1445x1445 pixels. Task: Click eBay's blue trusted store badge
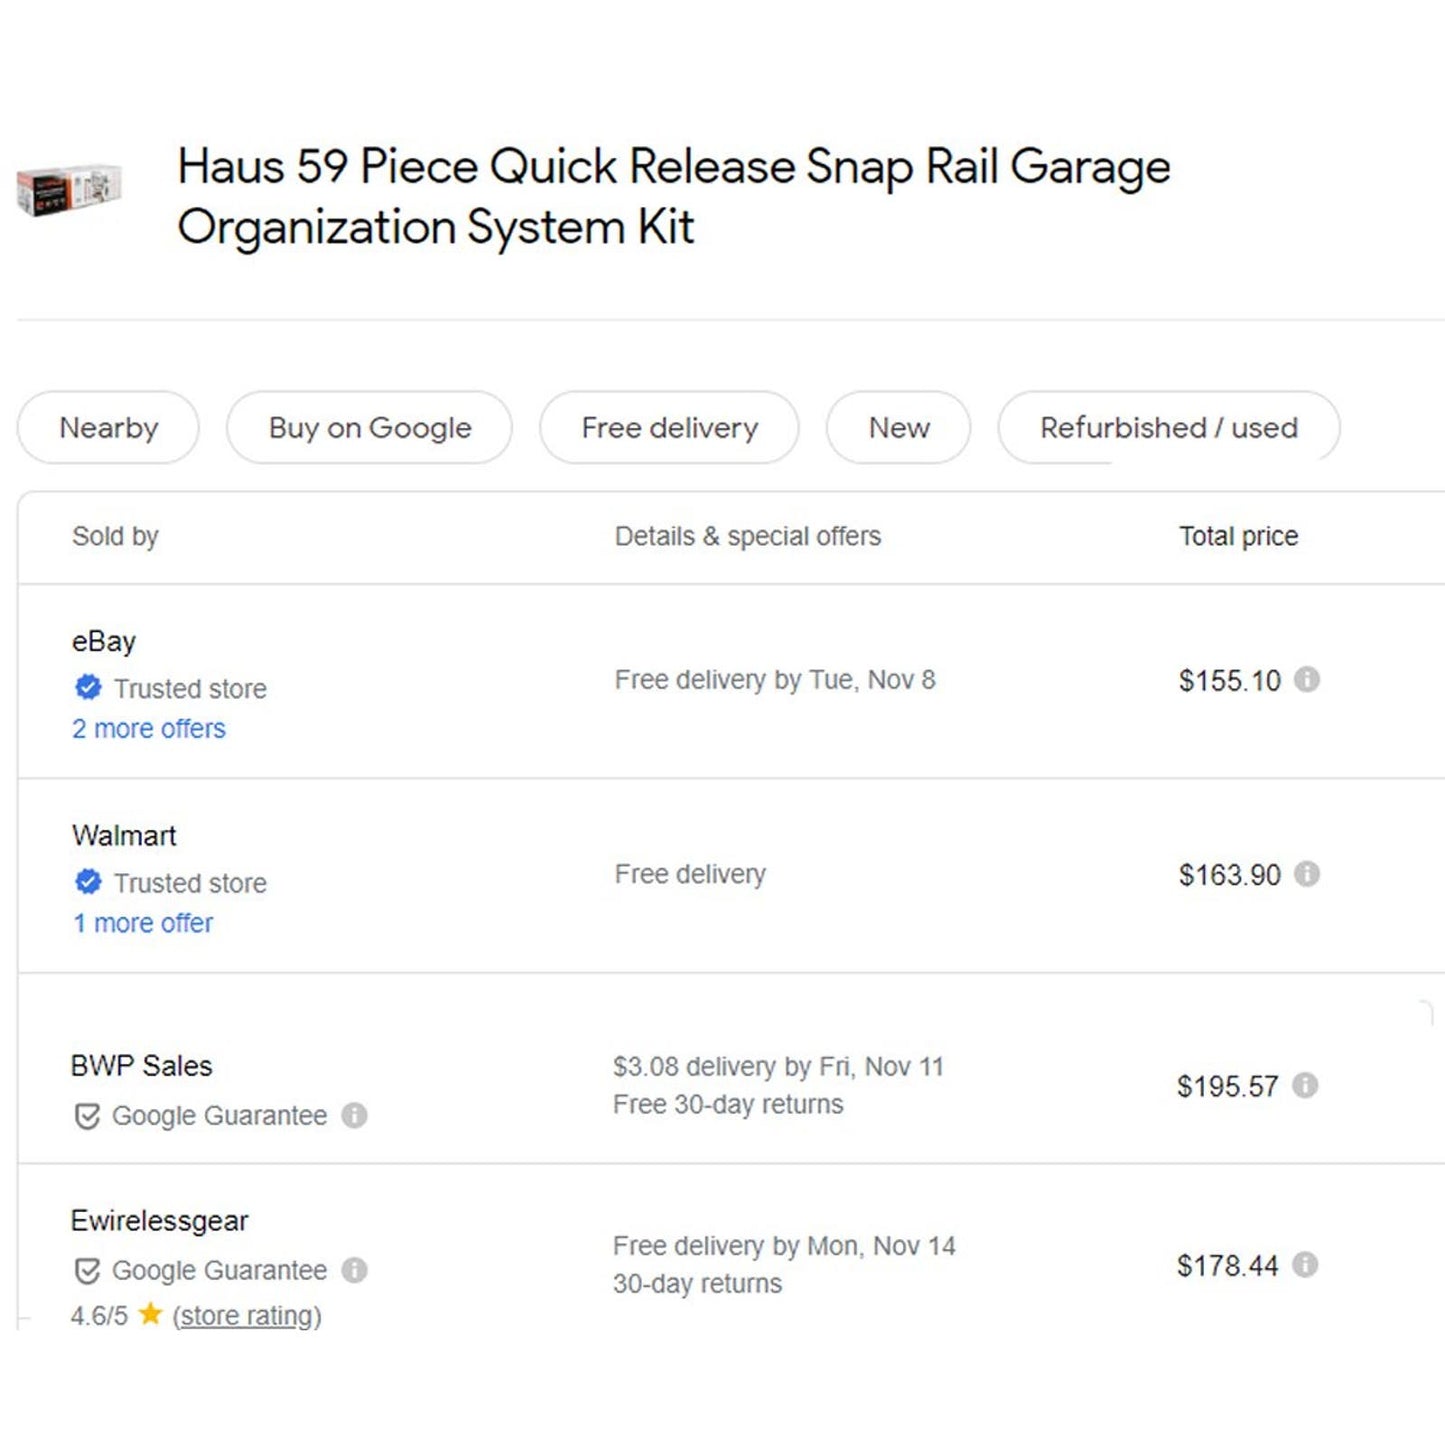(x=88, y=687)
